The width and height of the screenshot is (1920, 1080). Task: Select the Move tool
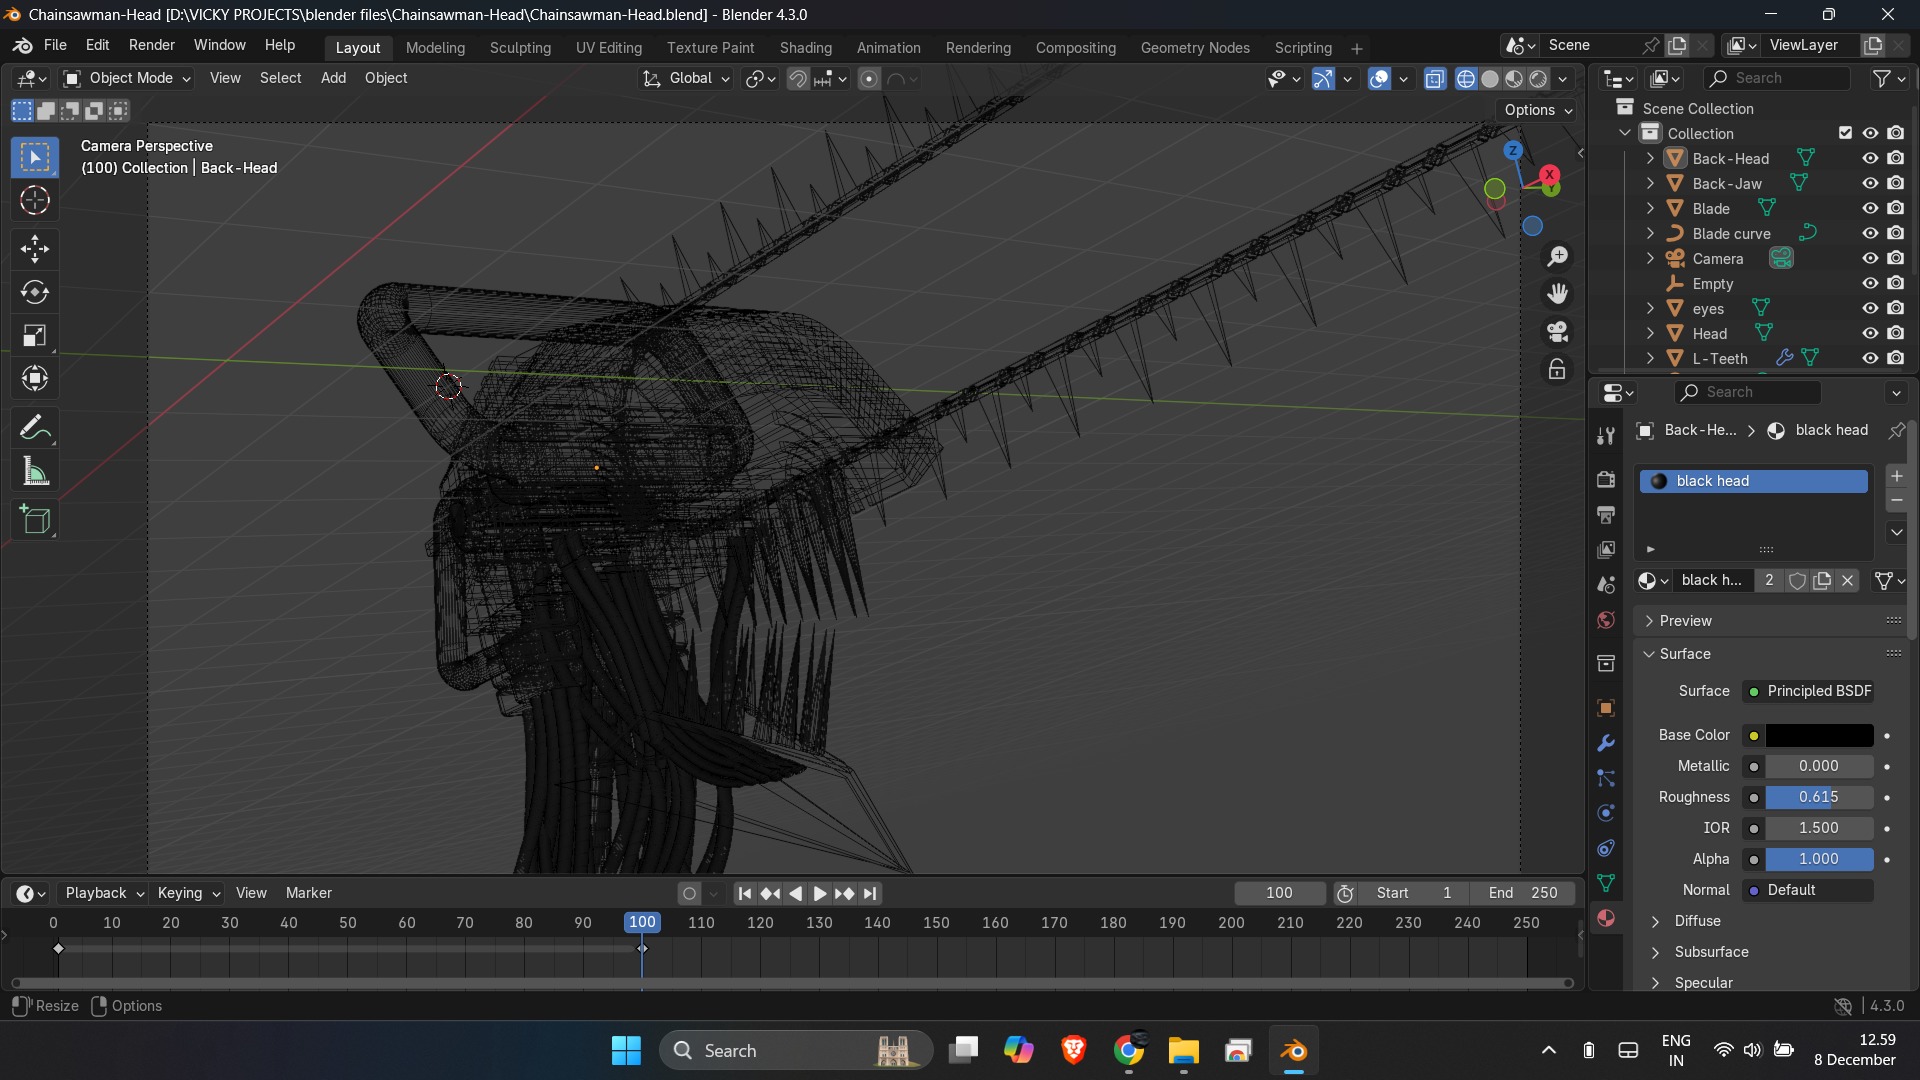[x=35, y=248]
